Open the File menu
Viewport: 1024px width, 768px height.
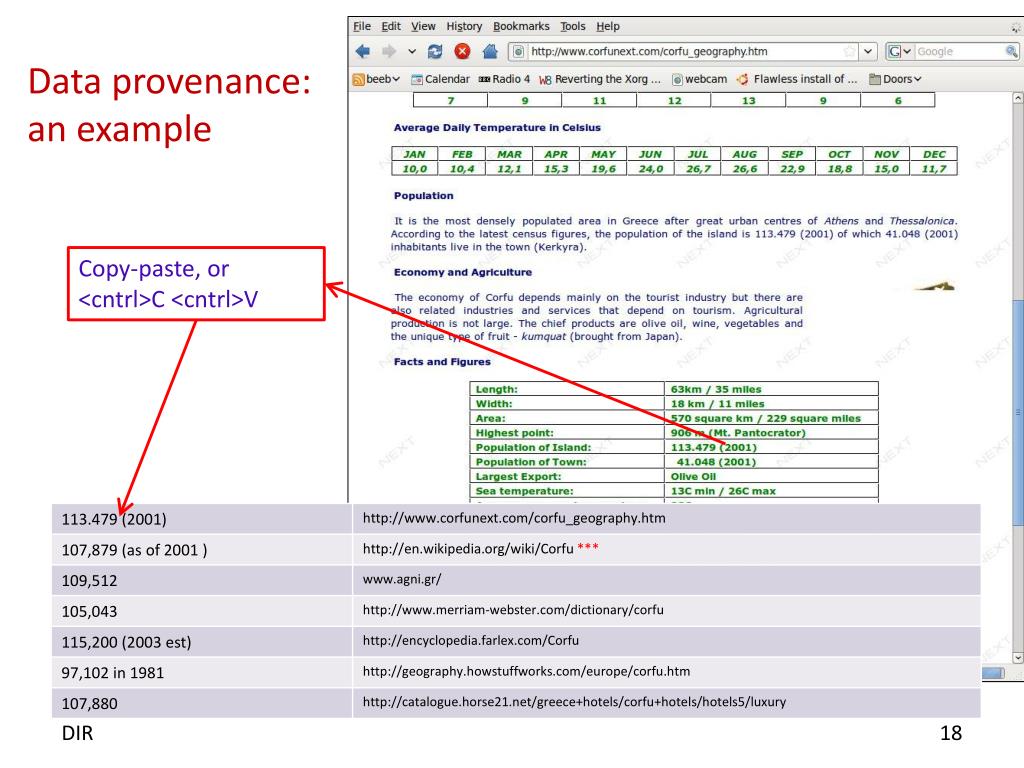(362, 26)
